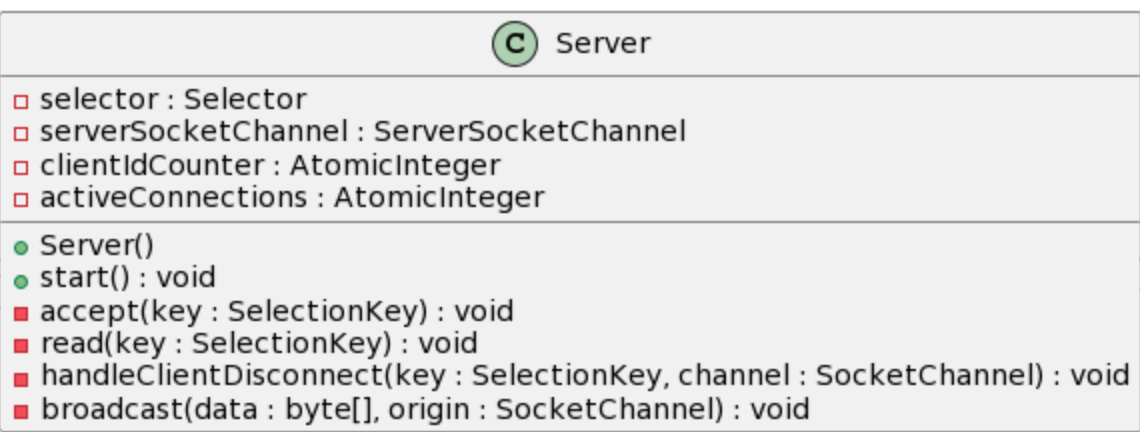The width and height of the screenshot is (1140, 432).
Task: Click private icon next to serverSocketChannel
Action: 21,133
